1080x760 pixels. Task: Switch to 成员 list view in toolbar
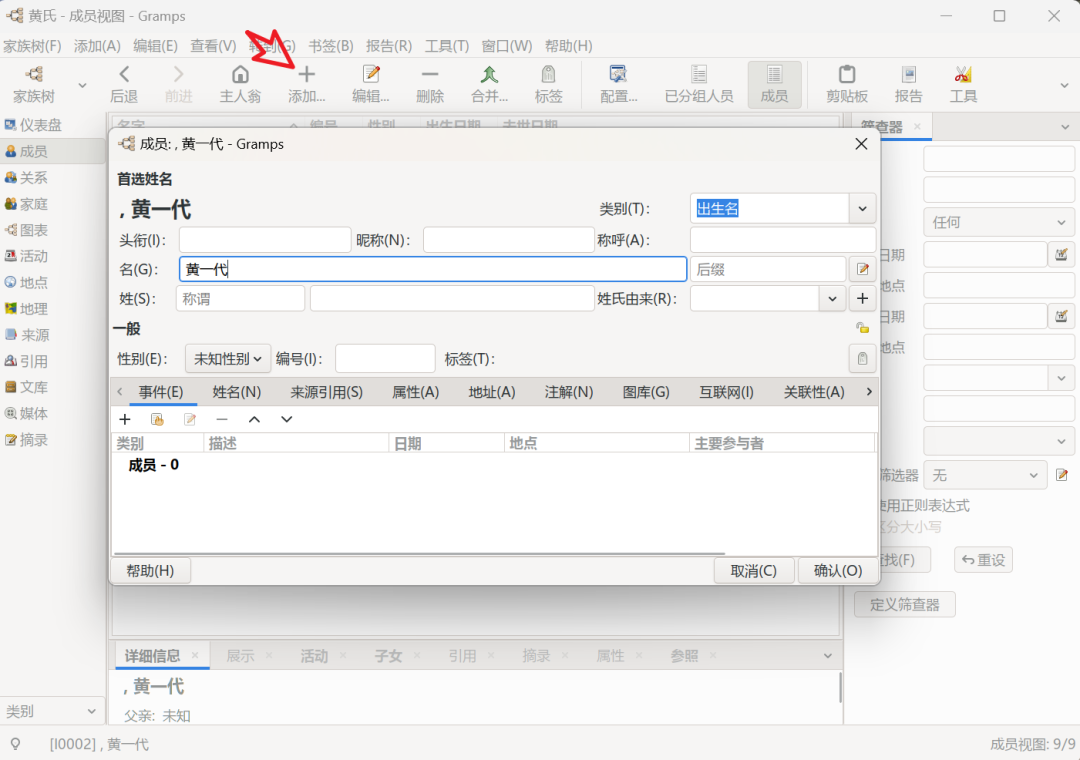tap(774, 84)
